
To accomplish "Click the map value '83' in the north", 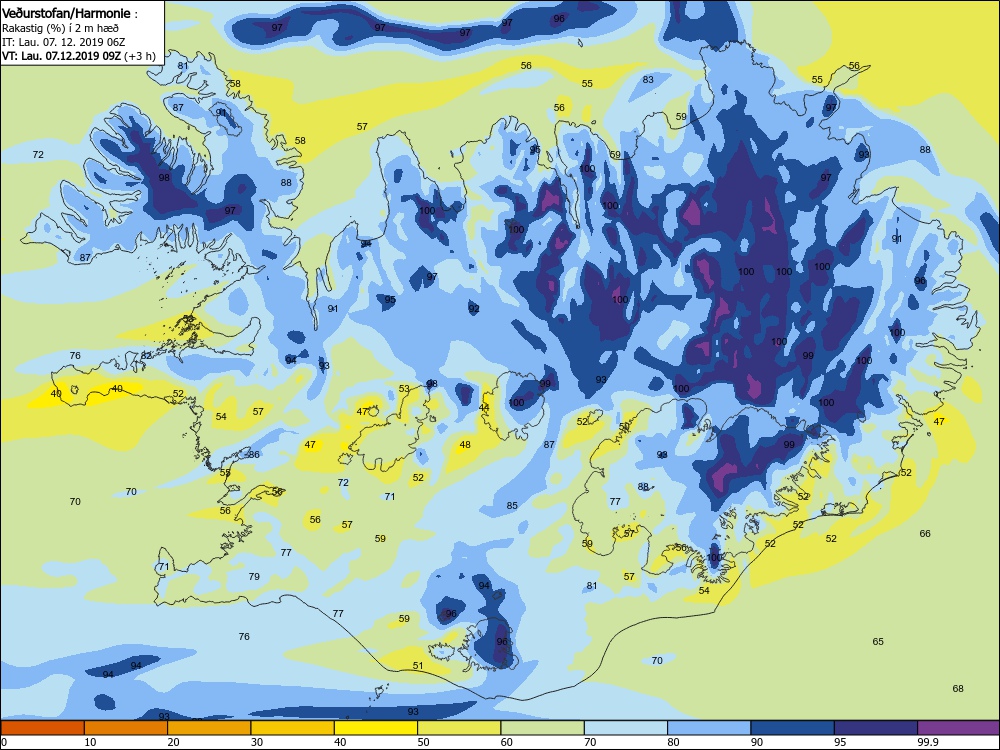I will click(x=648, y=80).
